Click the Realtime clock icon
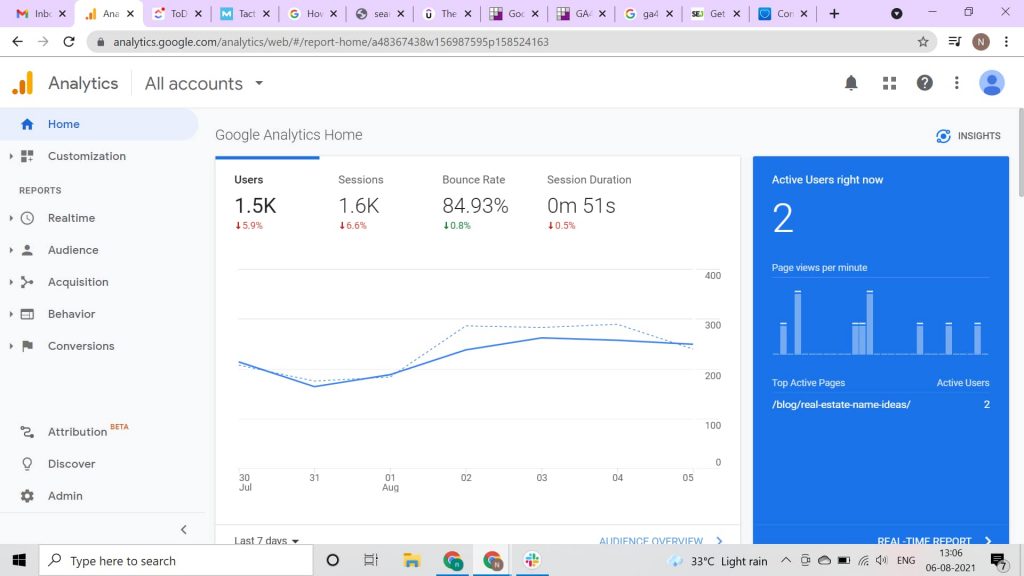 [x=27, y=218]
